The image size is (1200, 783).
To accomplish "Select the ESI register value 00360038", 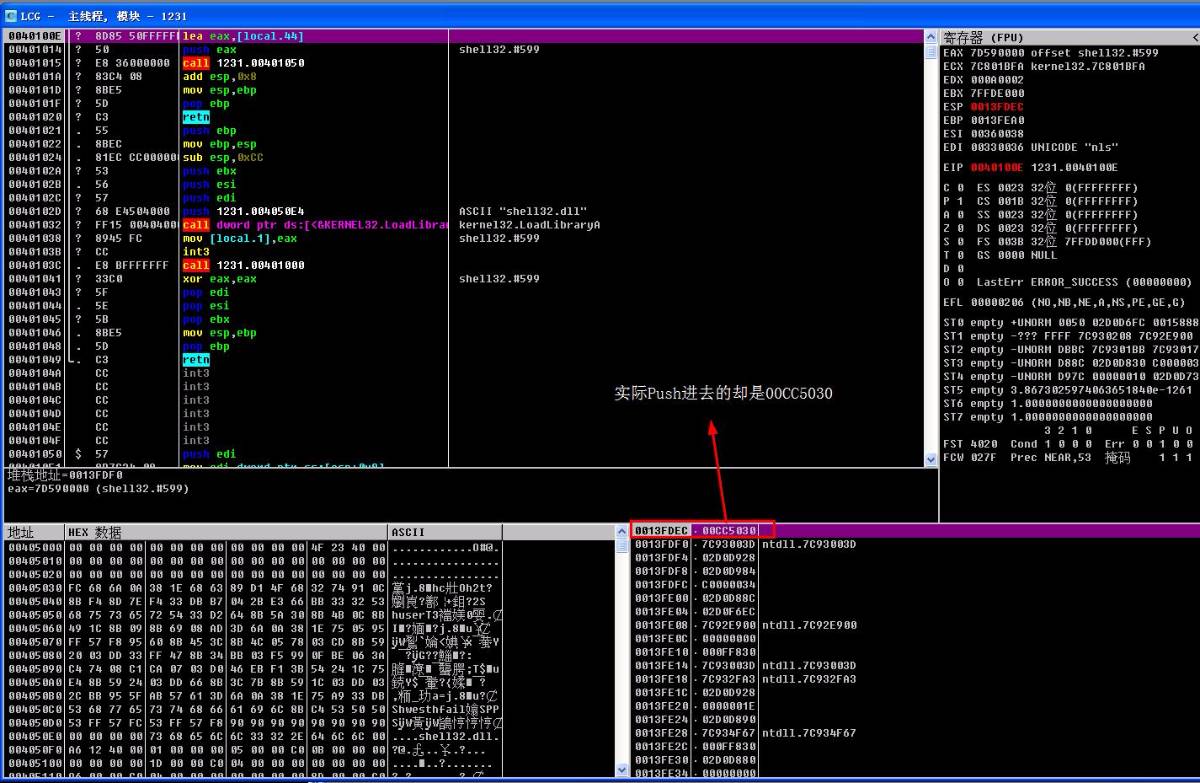I will pyautogui.click(x=999, y=134).
